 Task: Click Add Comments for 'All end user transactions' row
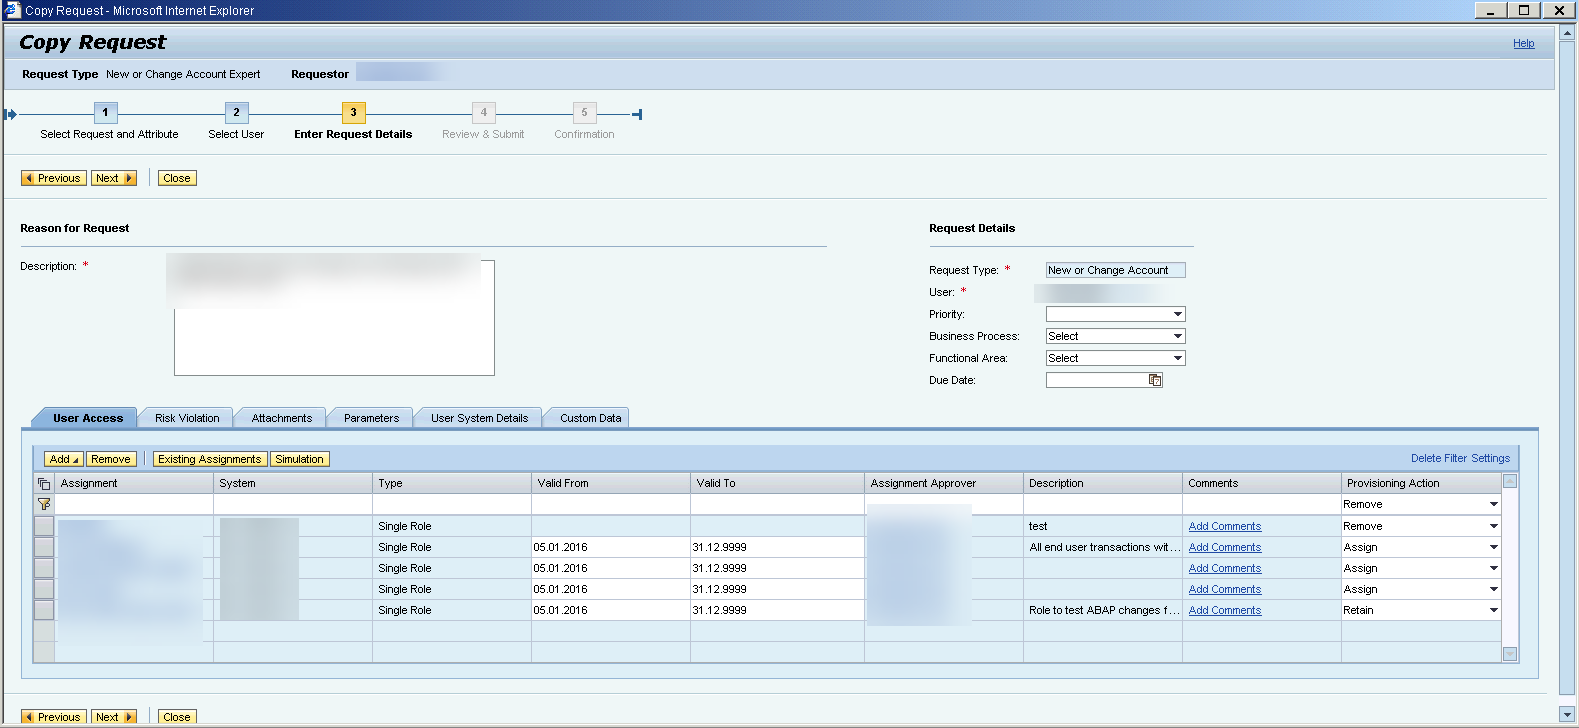click(x=1225, y=547)
